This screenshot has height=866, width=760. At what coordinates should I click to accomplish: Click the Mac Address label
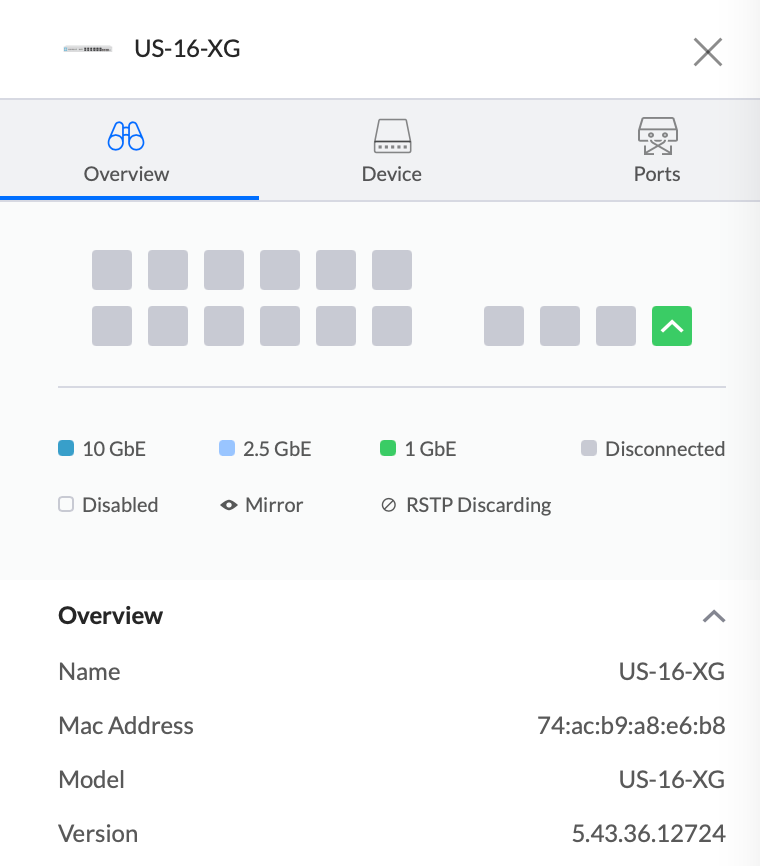(x=126, y=726)
